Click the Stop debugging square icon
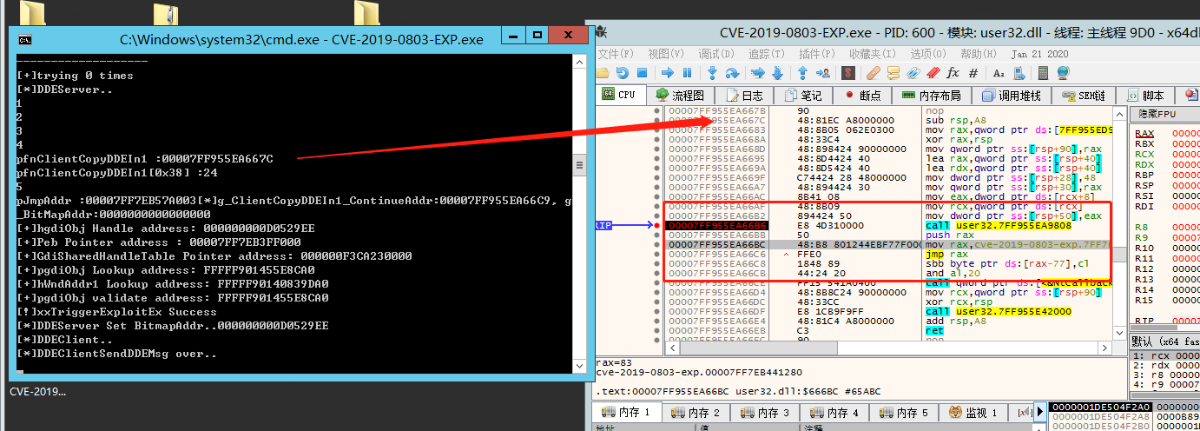1200x431 pixels. point(641,72)
